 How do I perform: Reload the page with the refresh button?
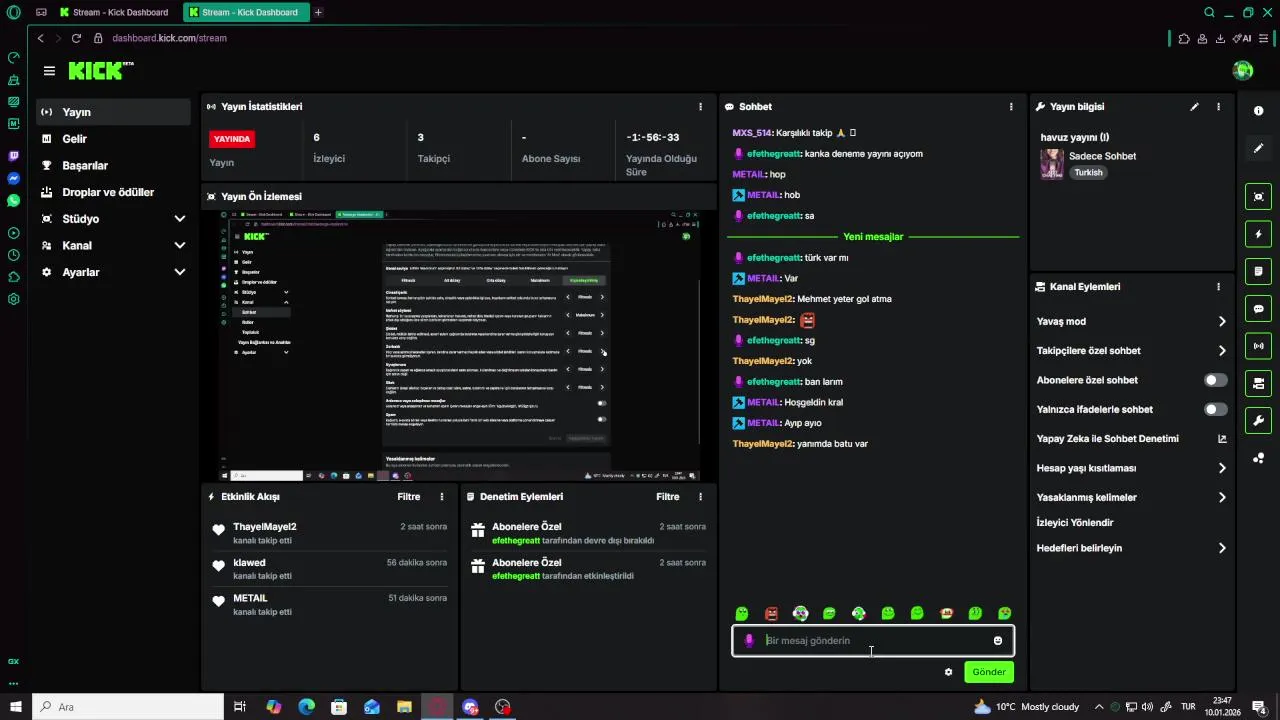pos(76,38)
